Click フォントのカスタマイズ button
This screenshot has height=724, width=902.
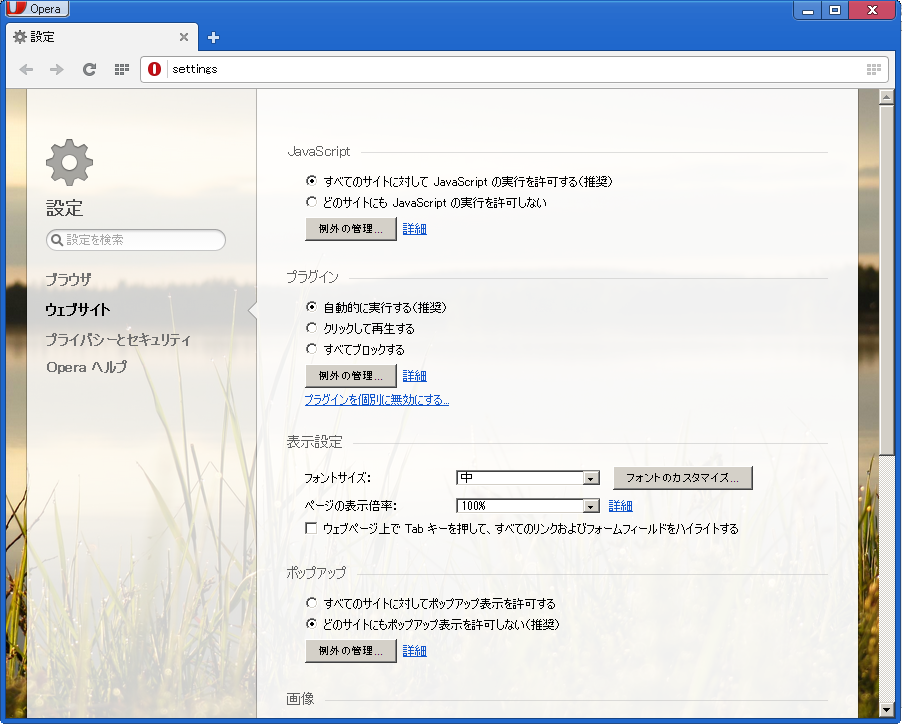pyautogui.click(x=682, y=477)
